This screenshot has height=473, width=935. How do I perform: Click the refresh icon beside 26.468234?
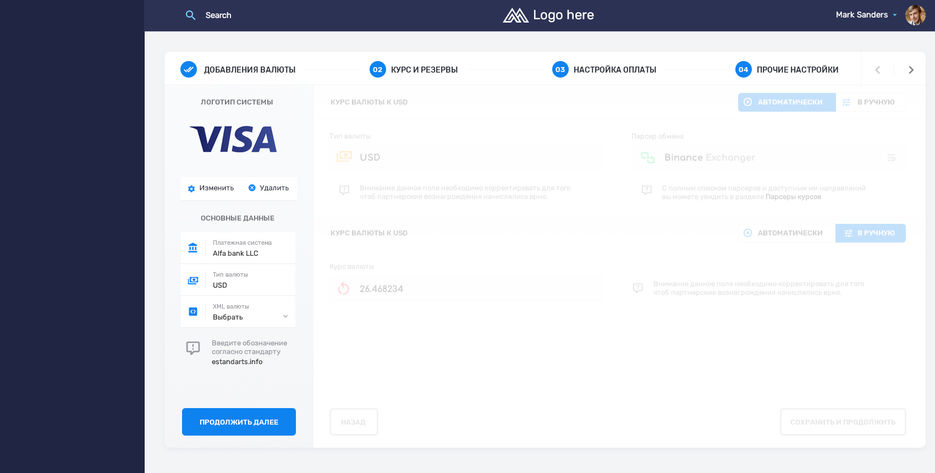pyautogui.click(x=343, y=289)
